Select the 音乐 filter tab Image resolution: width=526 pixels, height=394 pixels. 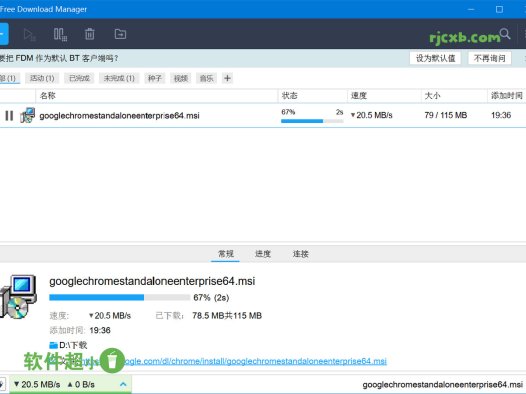click(206, 78)
